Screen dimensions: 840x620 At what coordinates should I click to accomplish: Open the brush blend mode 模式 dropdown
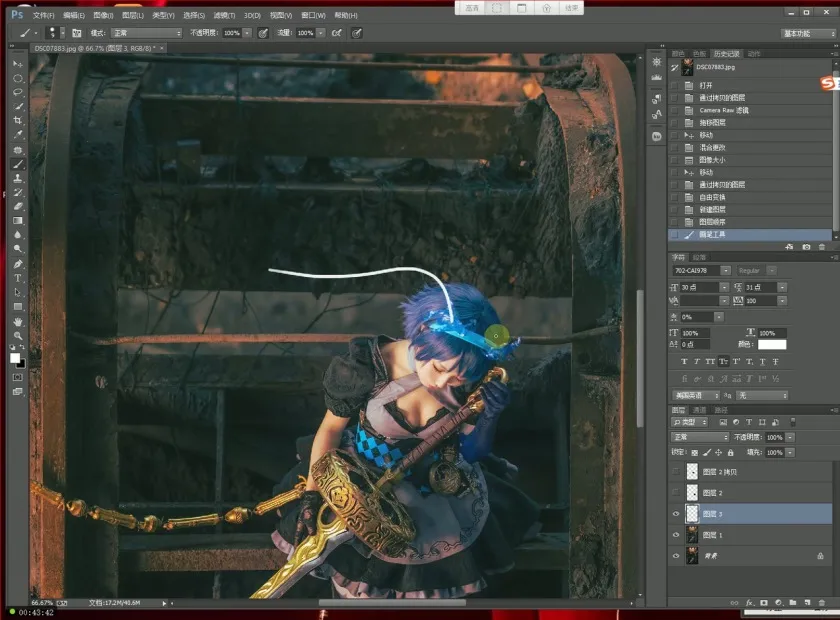147,33
